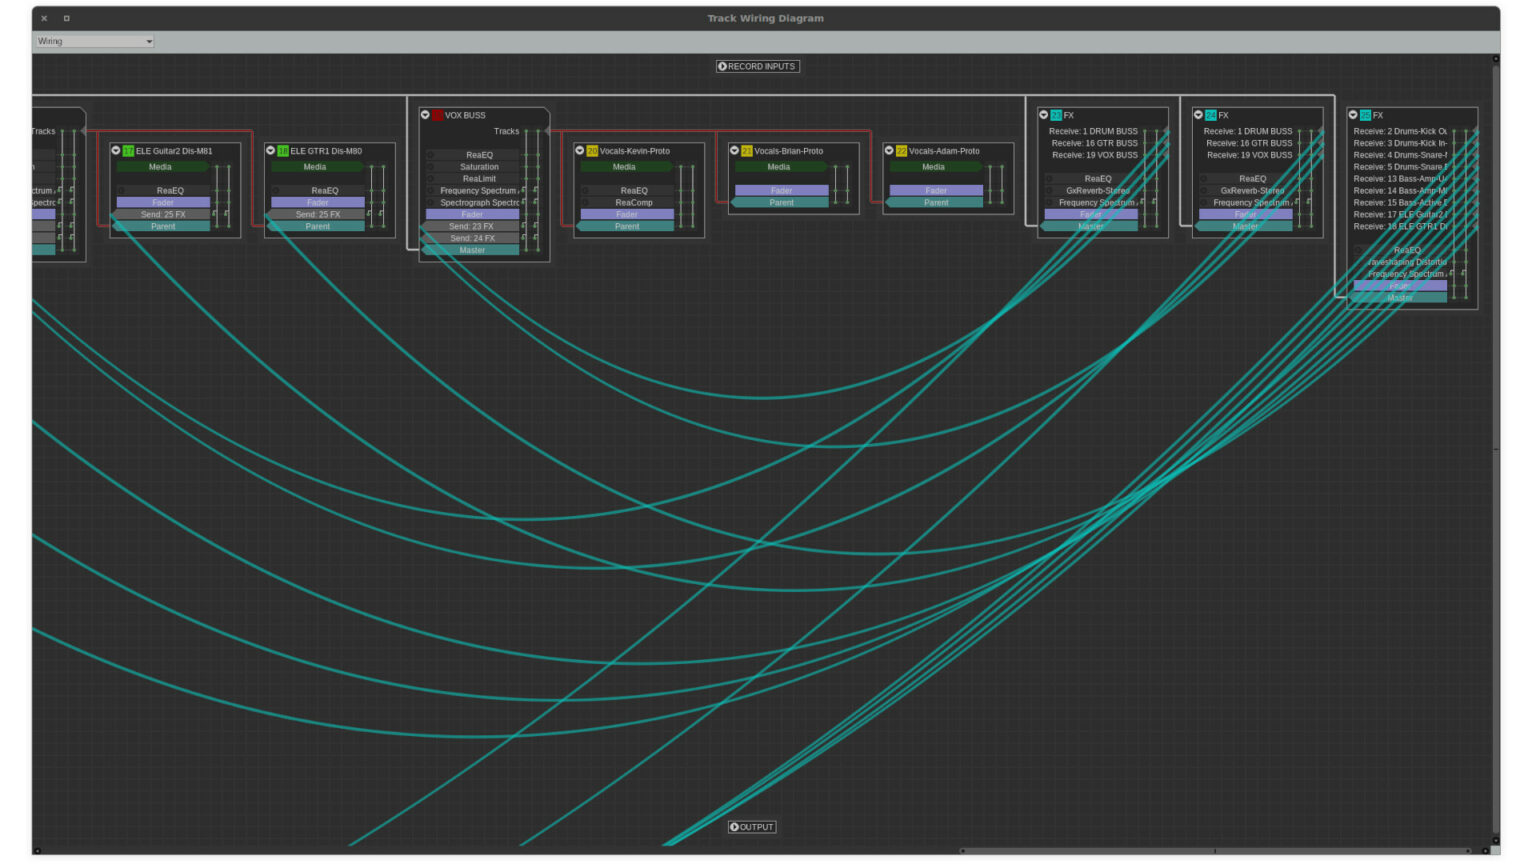Toggle ReaComp bypass circle on Vocals-Kevin-Proto
The image size is (1536, 864).
coord(585,203)
